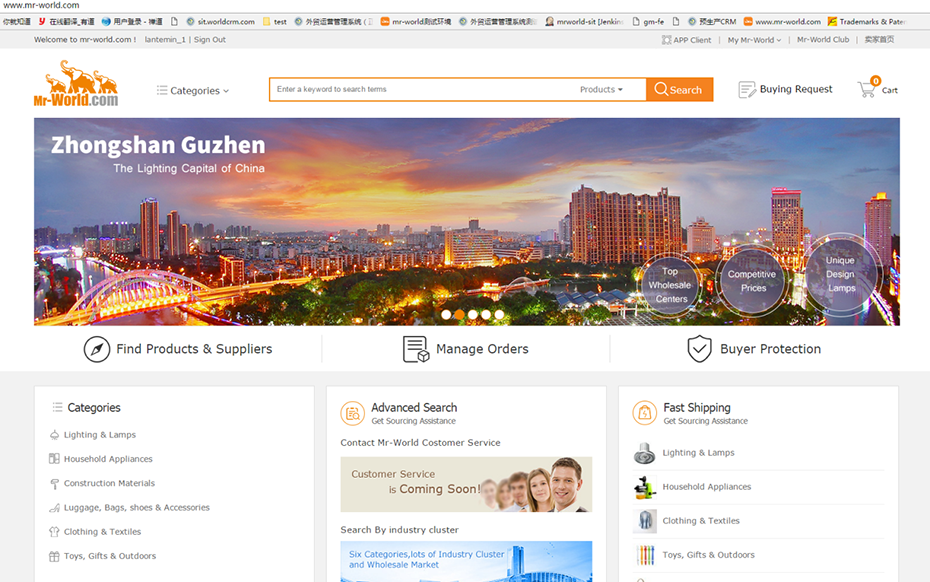Select the first carousel dot on banner
This screenshot has height=582, width=930.
pos(446,314)
